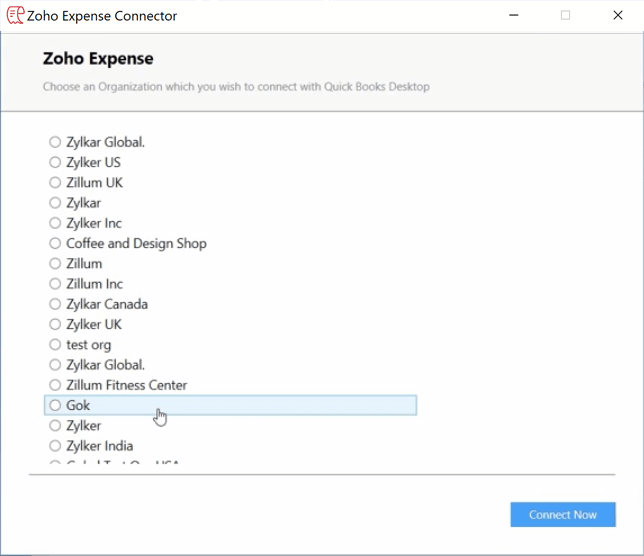Minimize the Zoho Expense Connector window

513,16
